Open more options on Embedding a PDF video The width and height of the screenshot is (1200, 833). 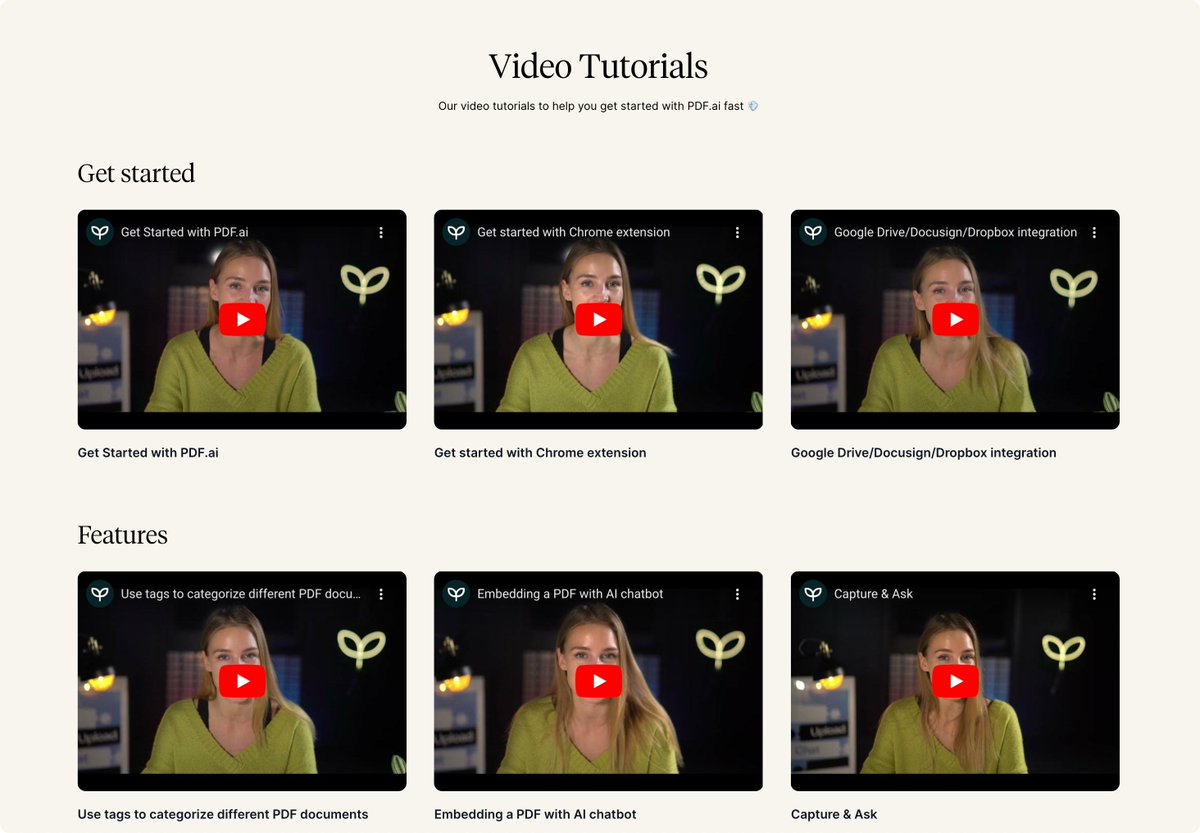[737, 594]
